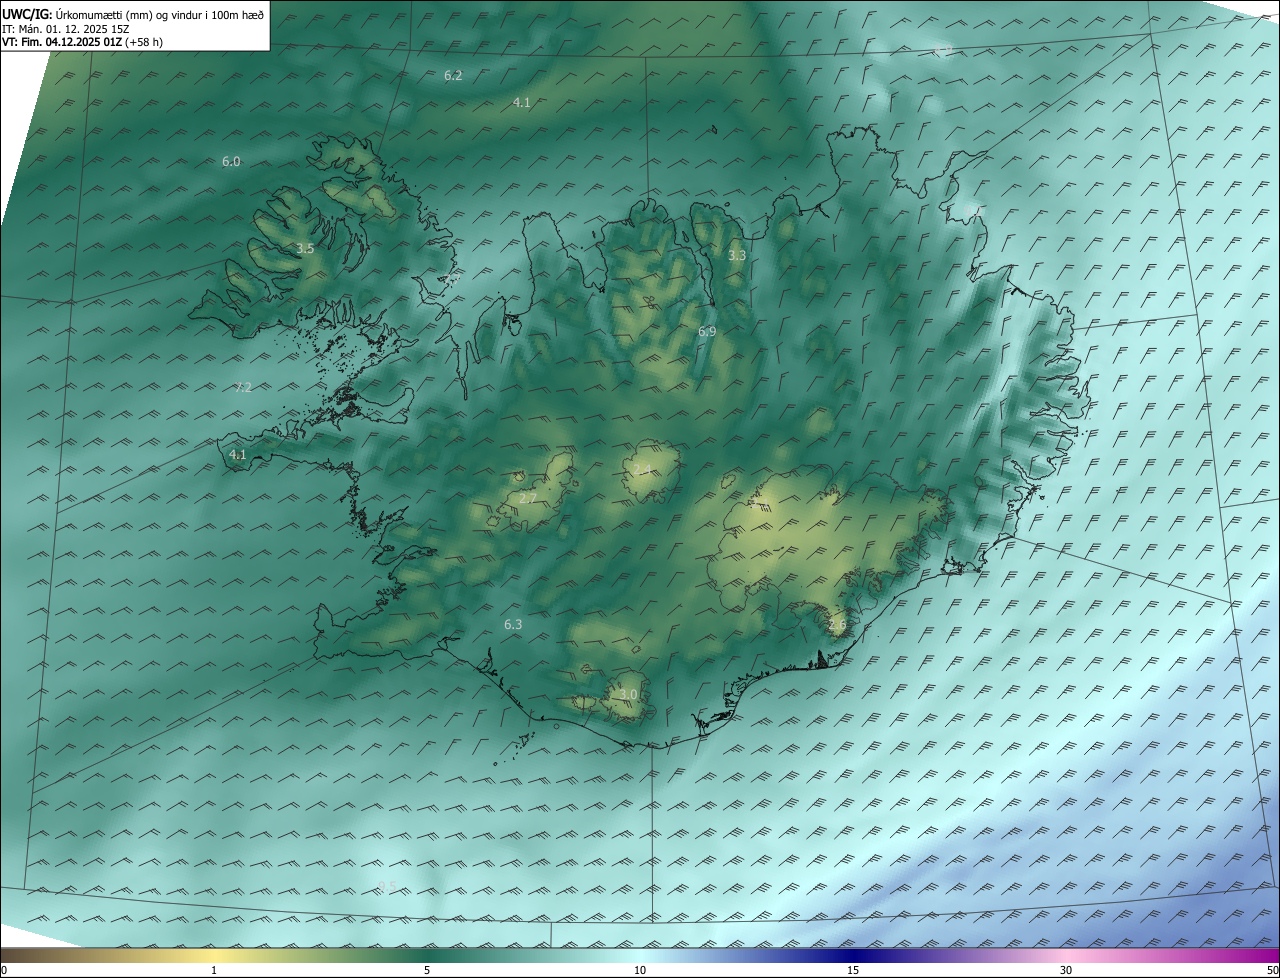The height and width of the screenshot is (978, 1280).
Task: Click the colorbar tick label "10"
Action: click(640, 970)
